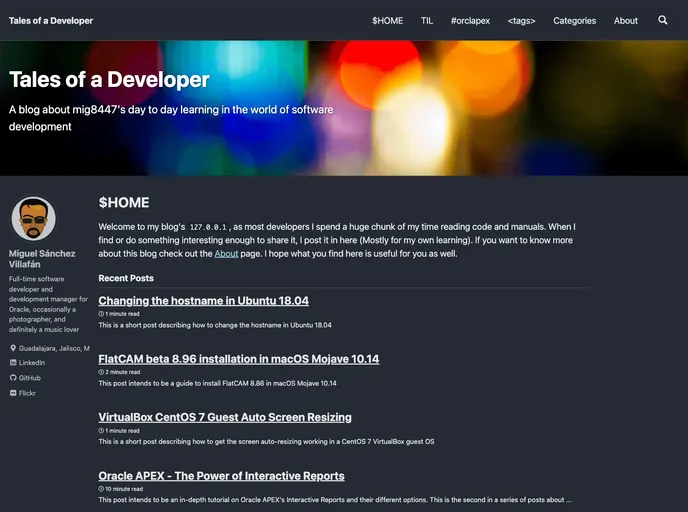Click clock icon under Oracle APEX post

point(101,489)
